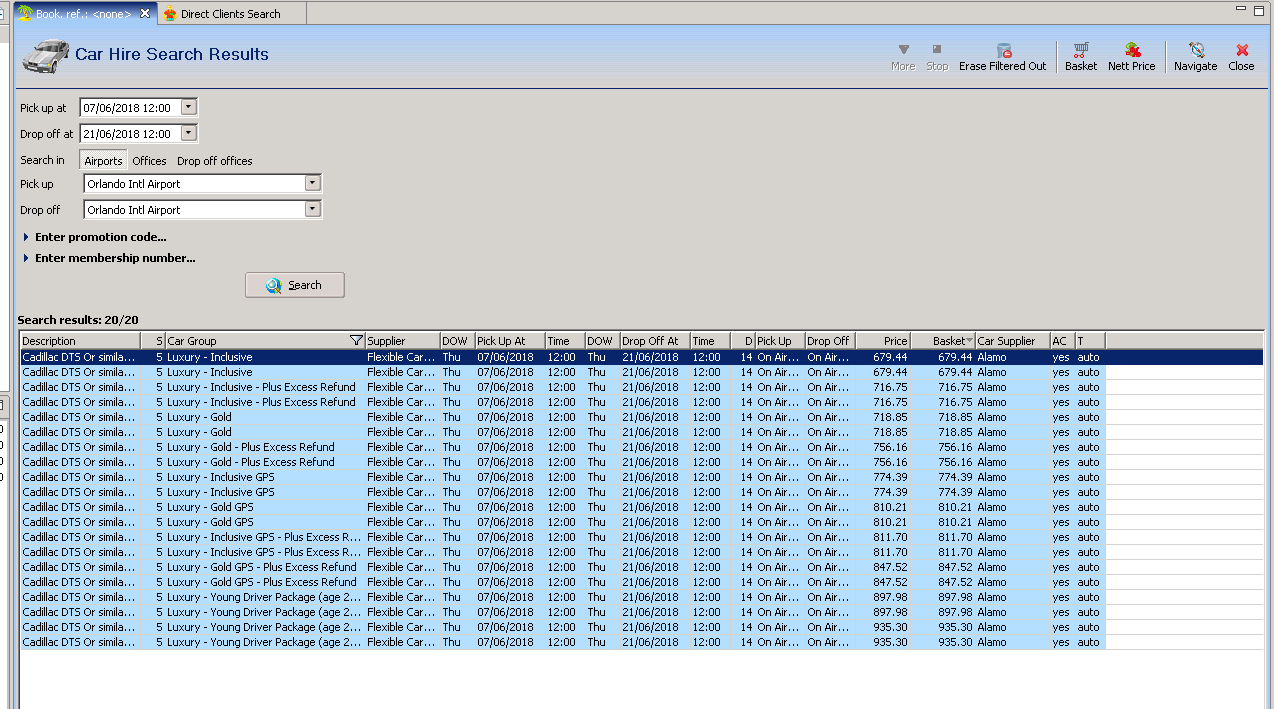Image resolution: width=1274 pixels, height=709 pixels.
Task: Click the filter funnel in Car Group header
Action: (357, 341)
